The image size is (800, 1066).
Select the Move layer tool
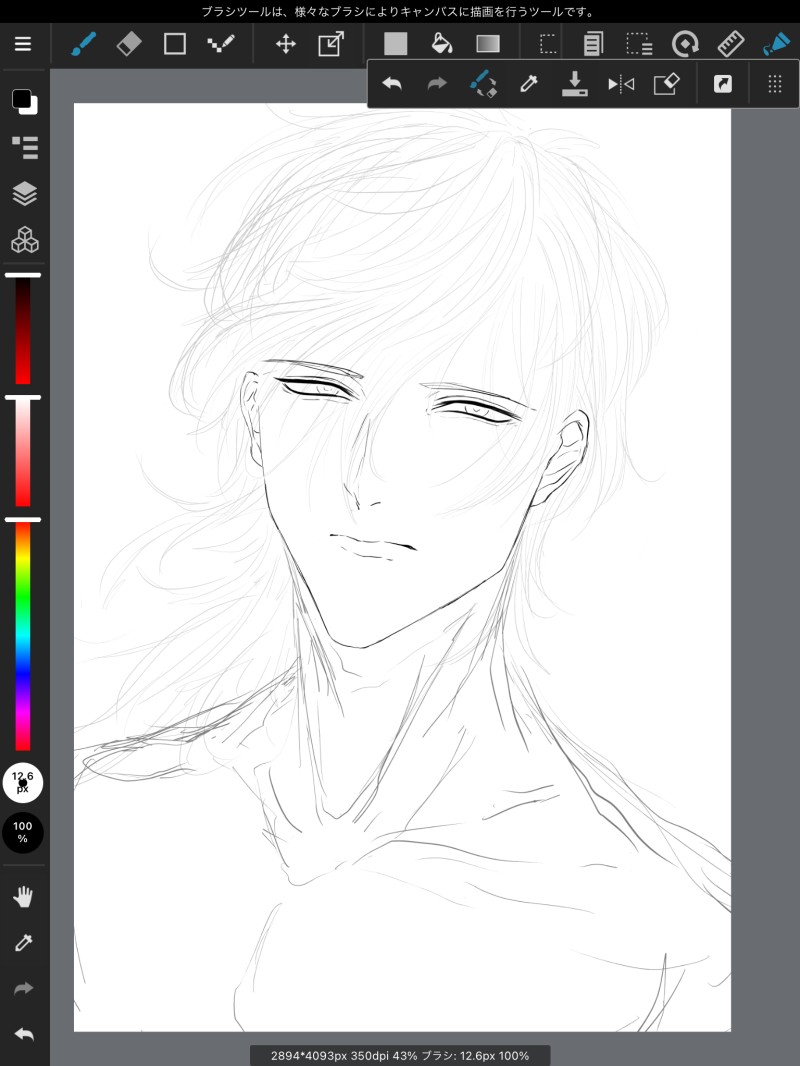[x=285, y=45]
